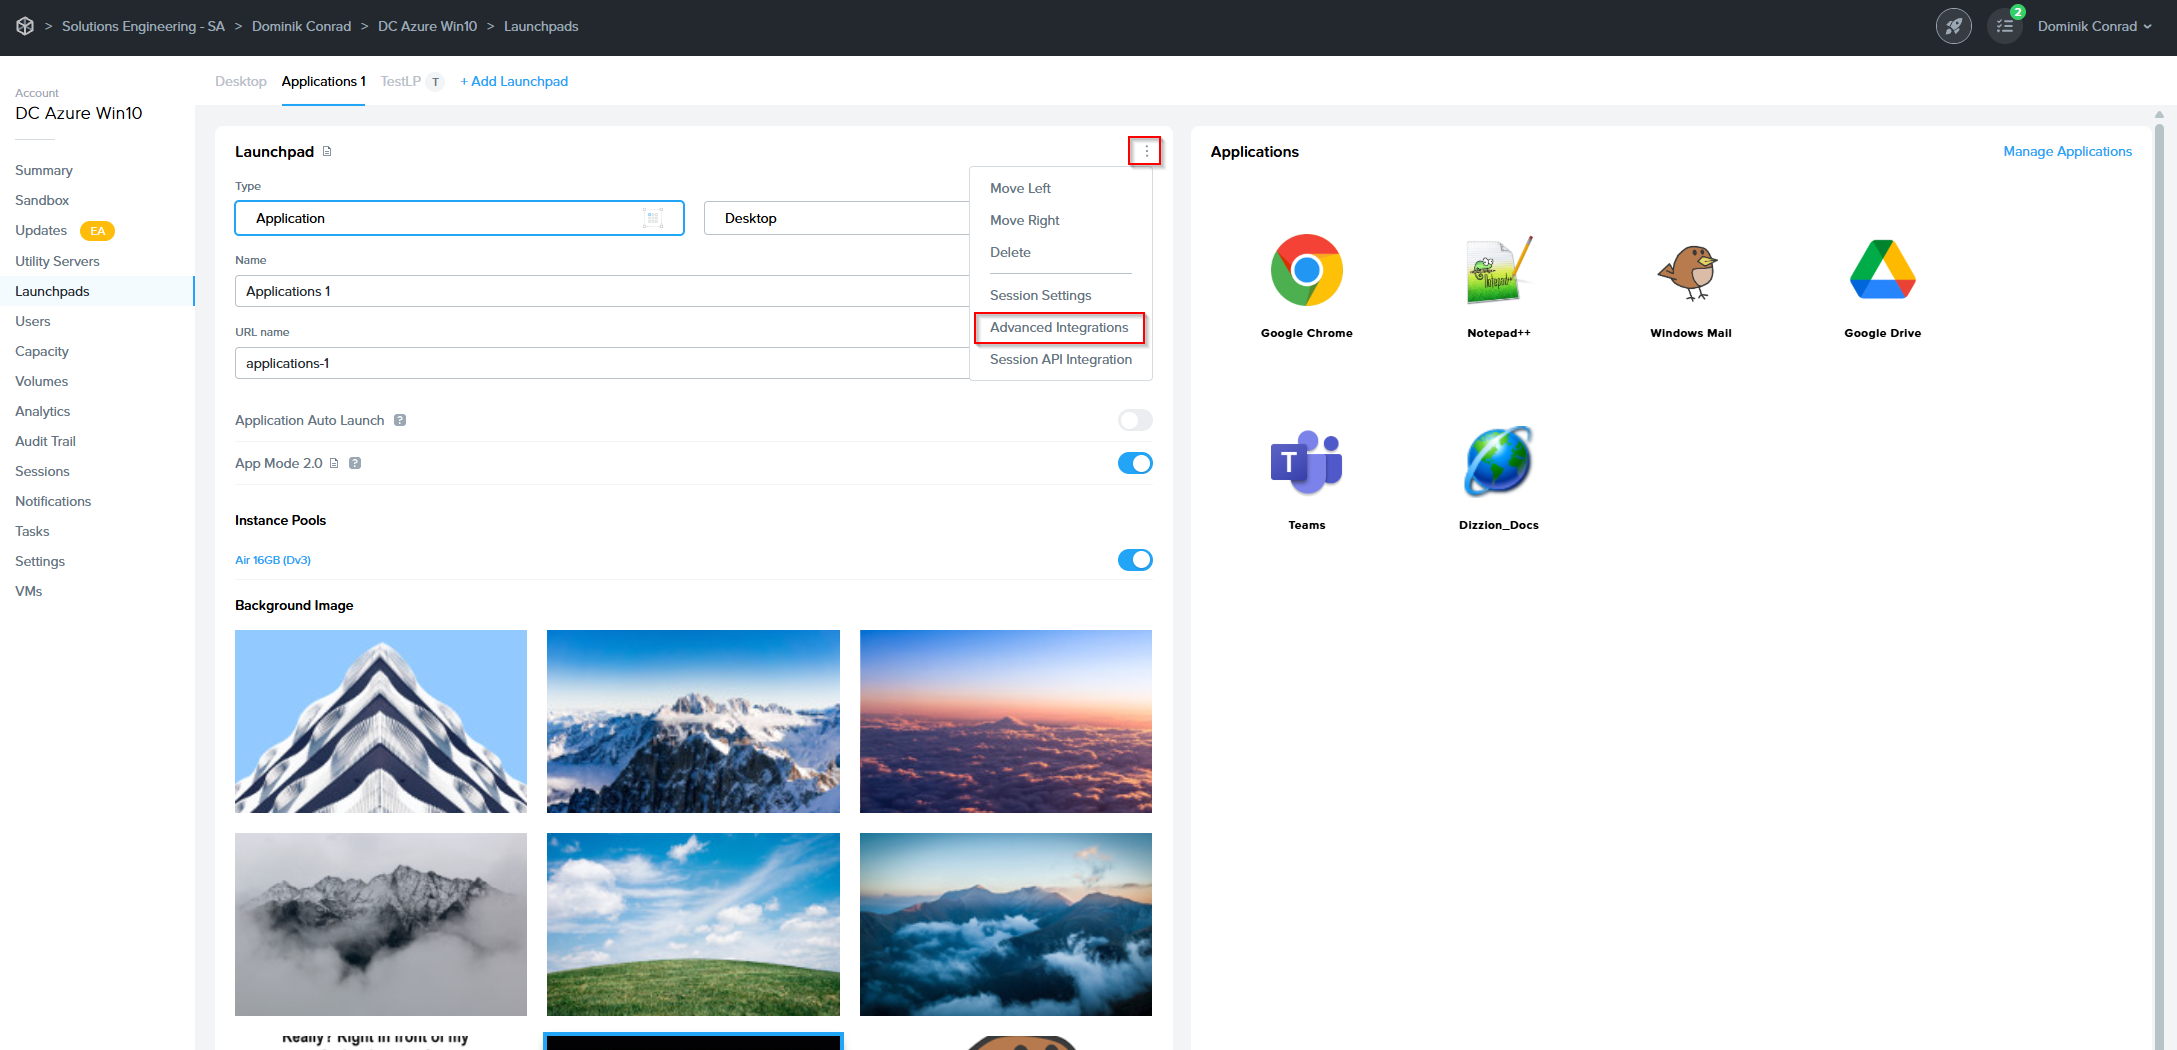2177x1050 pixels.
Task: Turn off the Air 16GB (Dv3) pool toggle
Action: 1135,560
